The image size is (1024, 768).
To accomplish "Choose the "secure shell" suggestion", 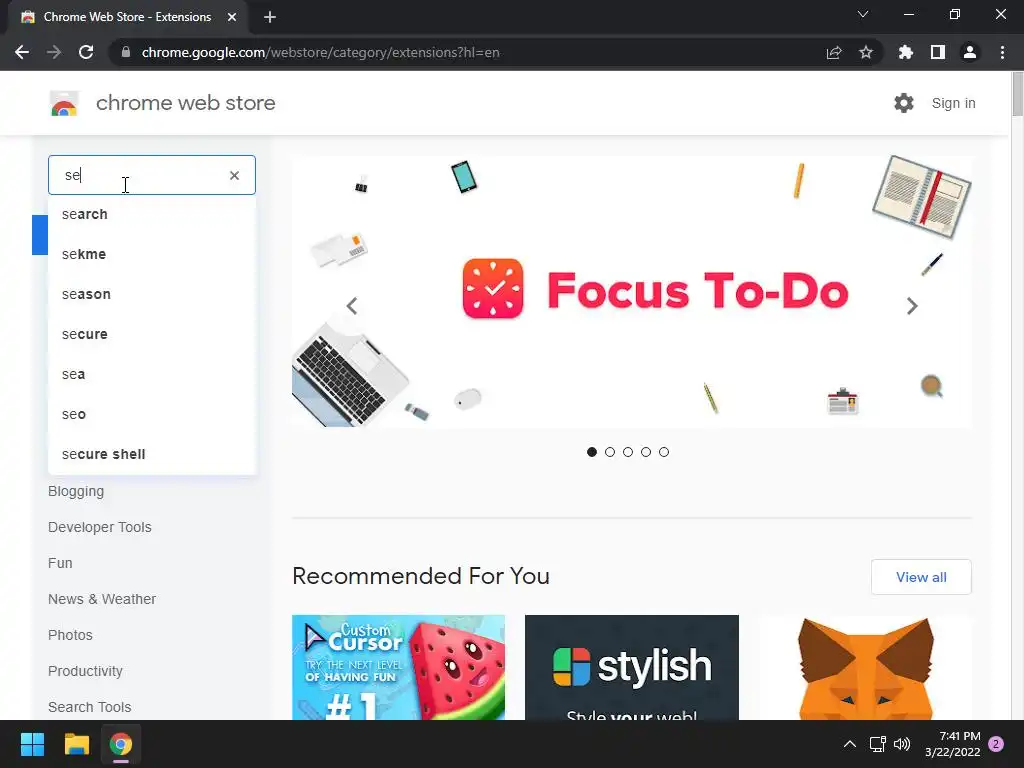I will coord(152,454).
